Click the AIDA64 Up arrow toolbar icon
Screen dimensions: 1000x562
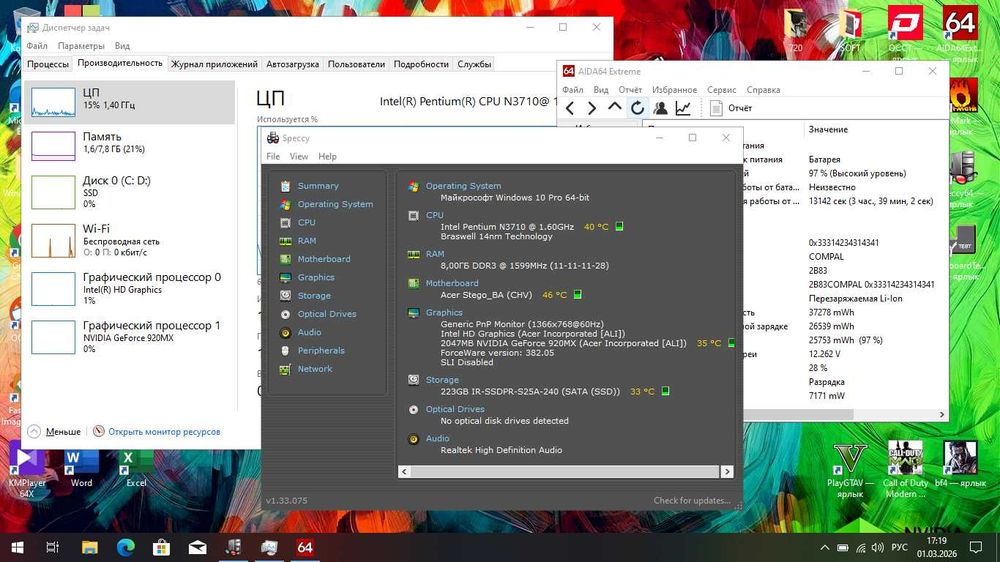615,107
